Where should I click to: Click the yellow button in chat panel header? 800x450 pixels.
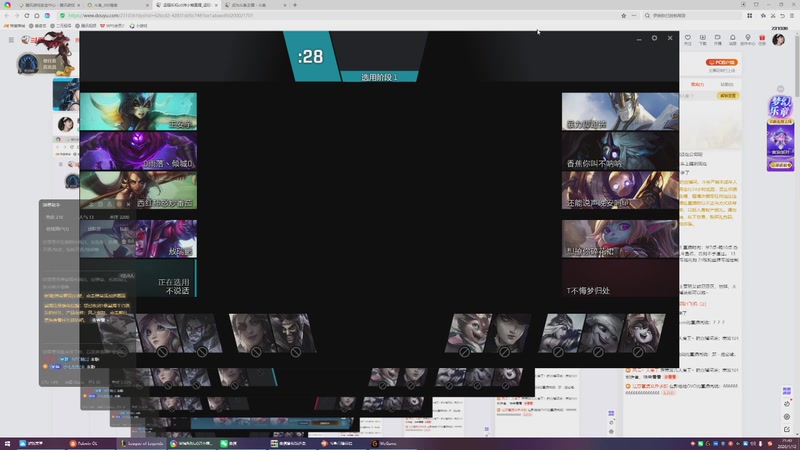pos(728,95)
